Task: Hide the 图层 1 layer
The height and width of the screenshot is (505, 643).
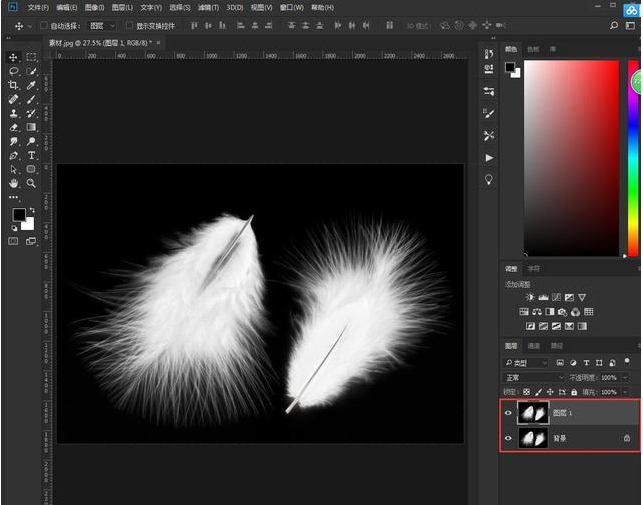Action: pos(508,413)
